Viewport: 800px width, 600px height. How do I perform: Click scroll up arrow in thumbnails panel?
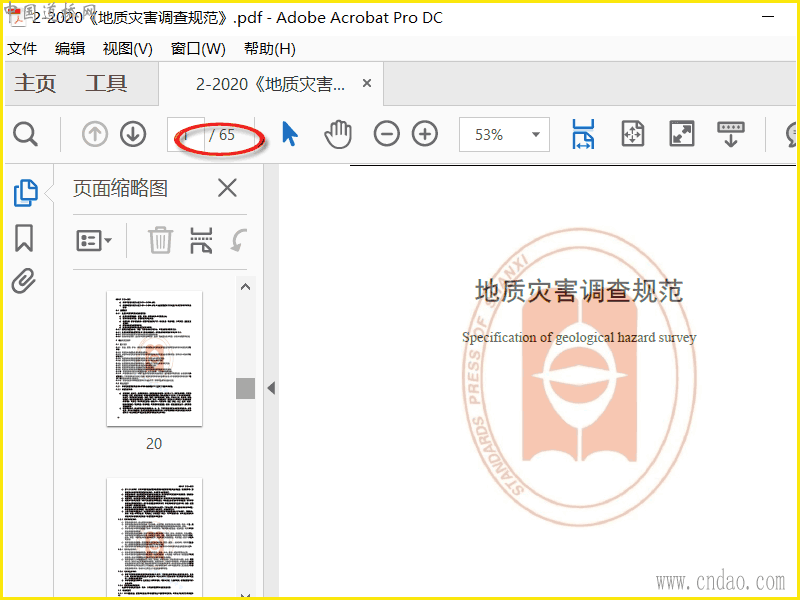(x=245, y=287)
